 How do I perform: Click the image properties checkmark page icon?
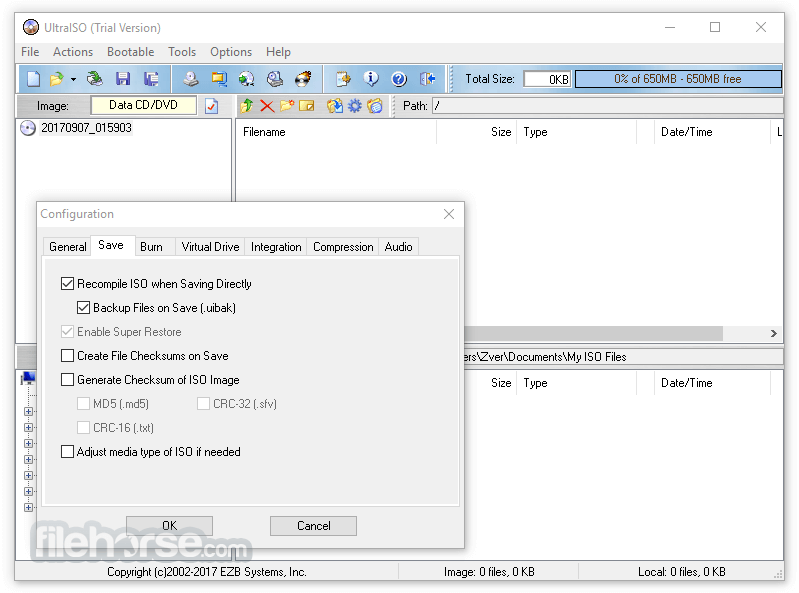[x=211, y=106]
